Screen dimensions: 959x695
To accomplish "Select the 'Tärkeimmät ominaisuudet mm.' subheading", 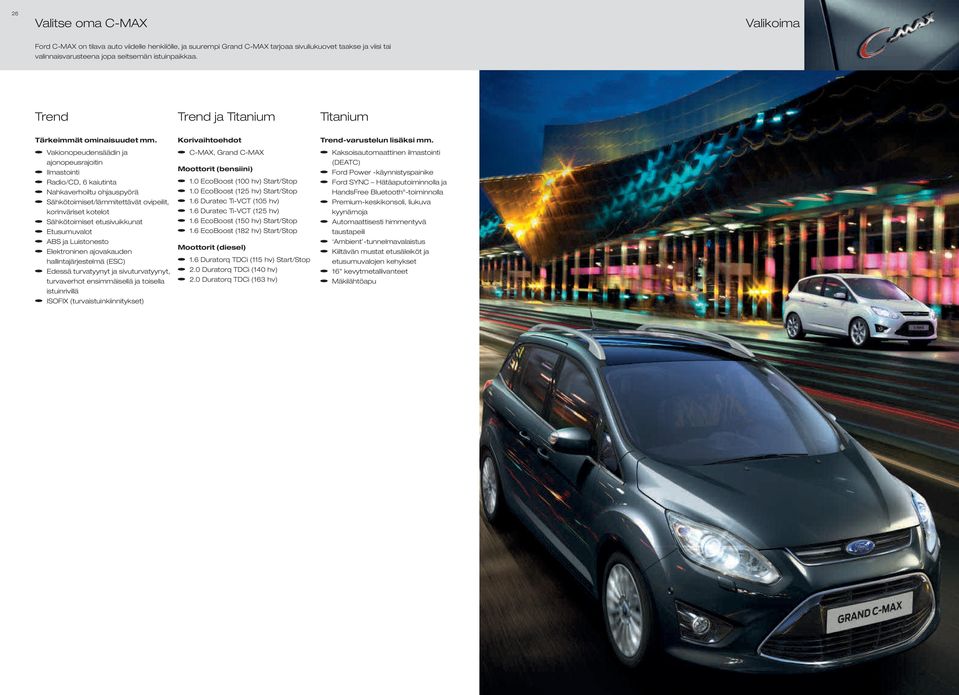I will [x=96, y=140].
